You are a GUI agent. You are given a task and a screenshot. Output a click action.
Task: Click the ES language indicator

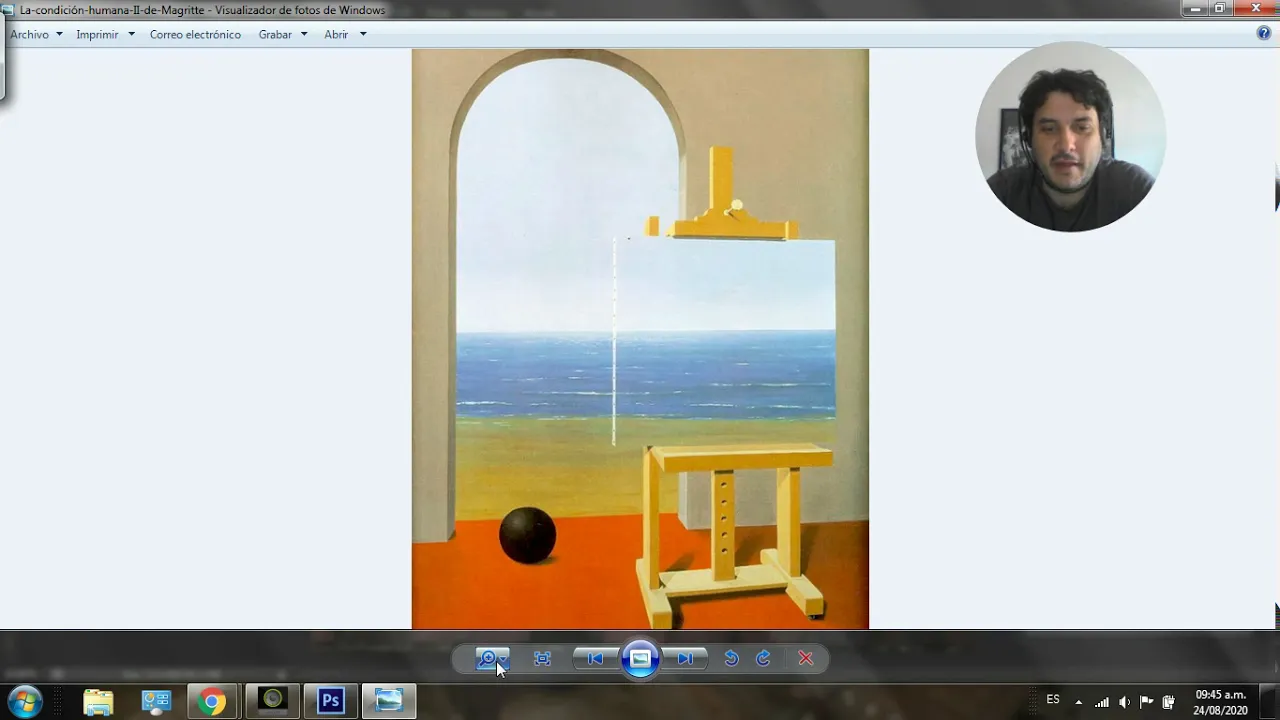[x=1053, y=700]
